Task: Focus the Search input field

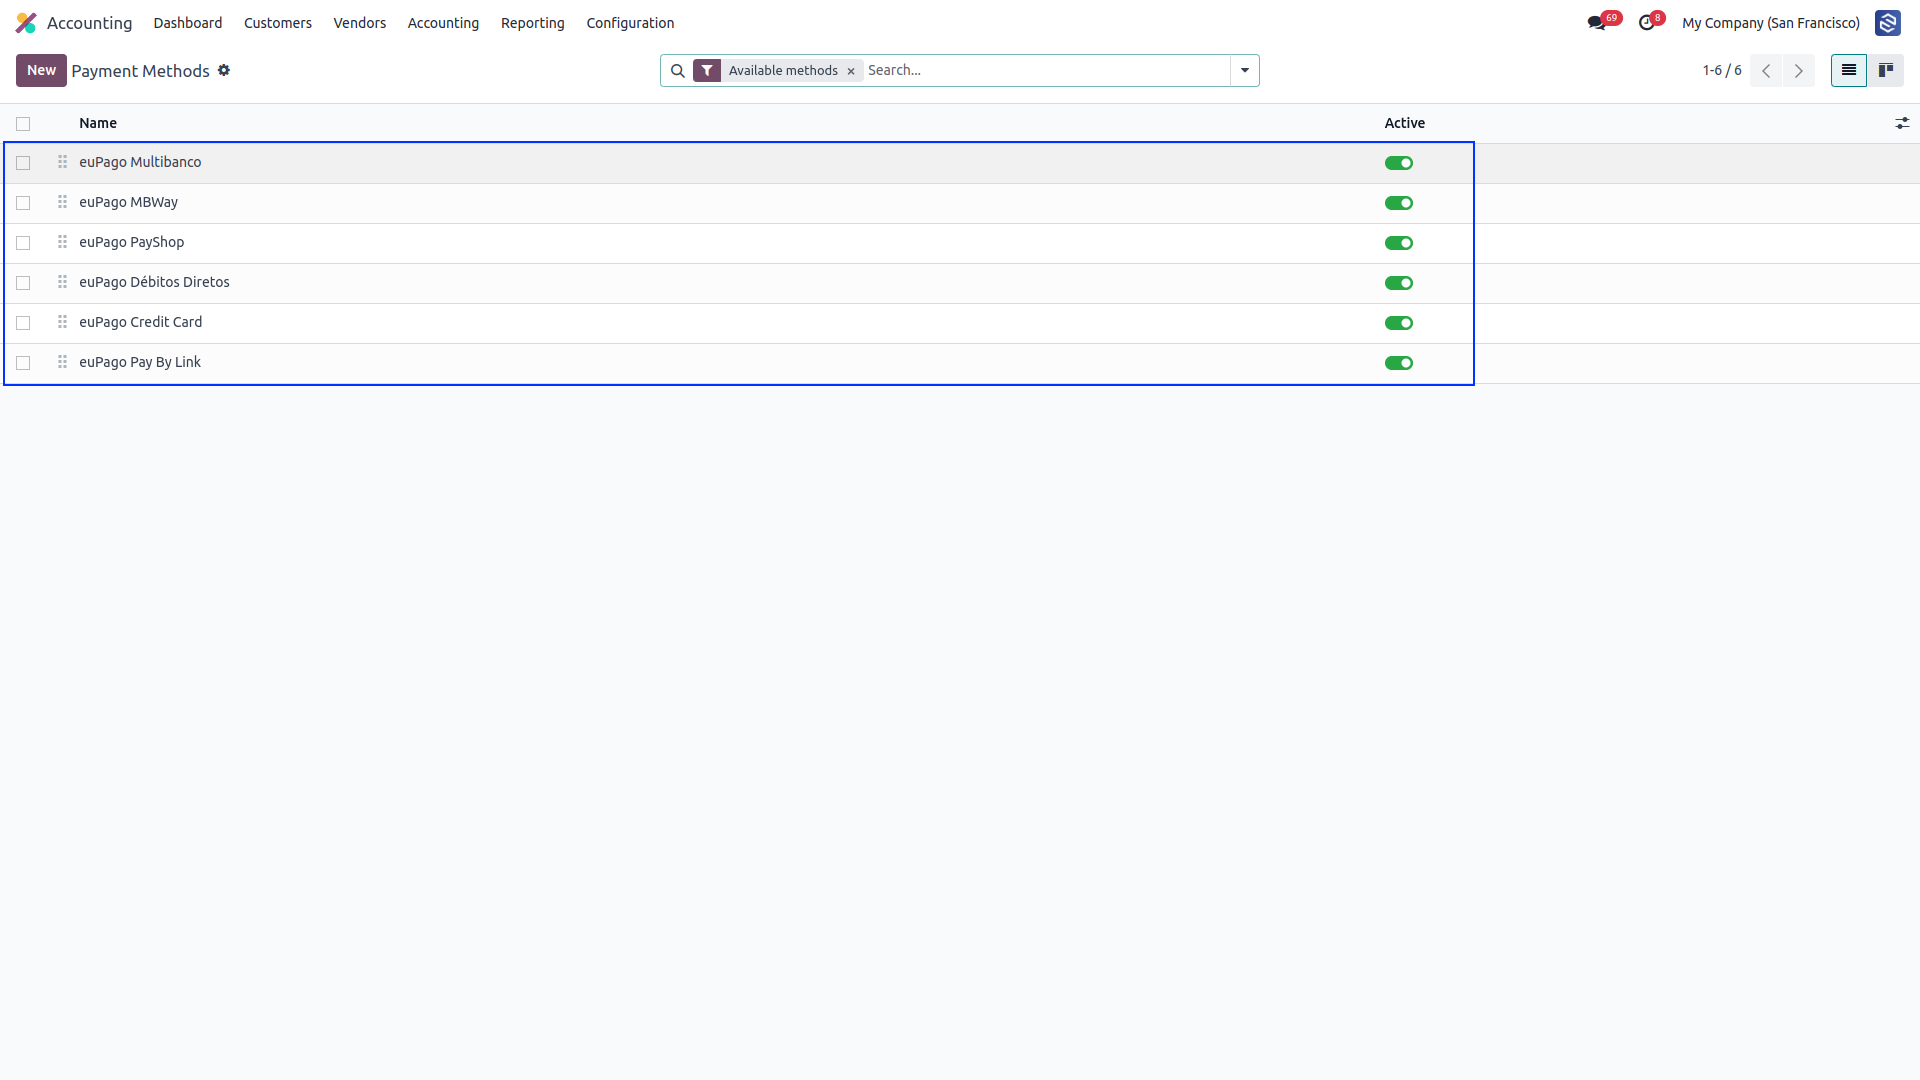Action: pyautogui.click(x=1046, y=70)
